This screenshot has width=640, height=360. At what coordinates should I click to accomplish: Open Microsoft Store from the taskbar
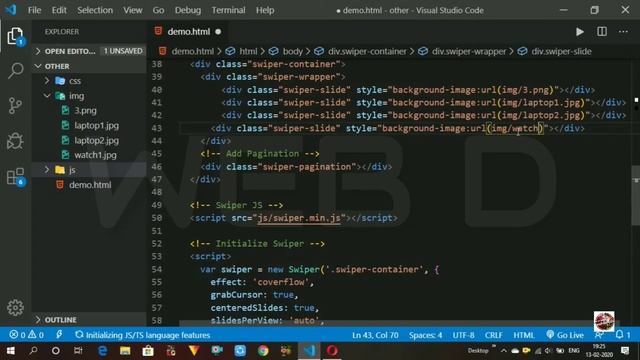tap(148, 351)
